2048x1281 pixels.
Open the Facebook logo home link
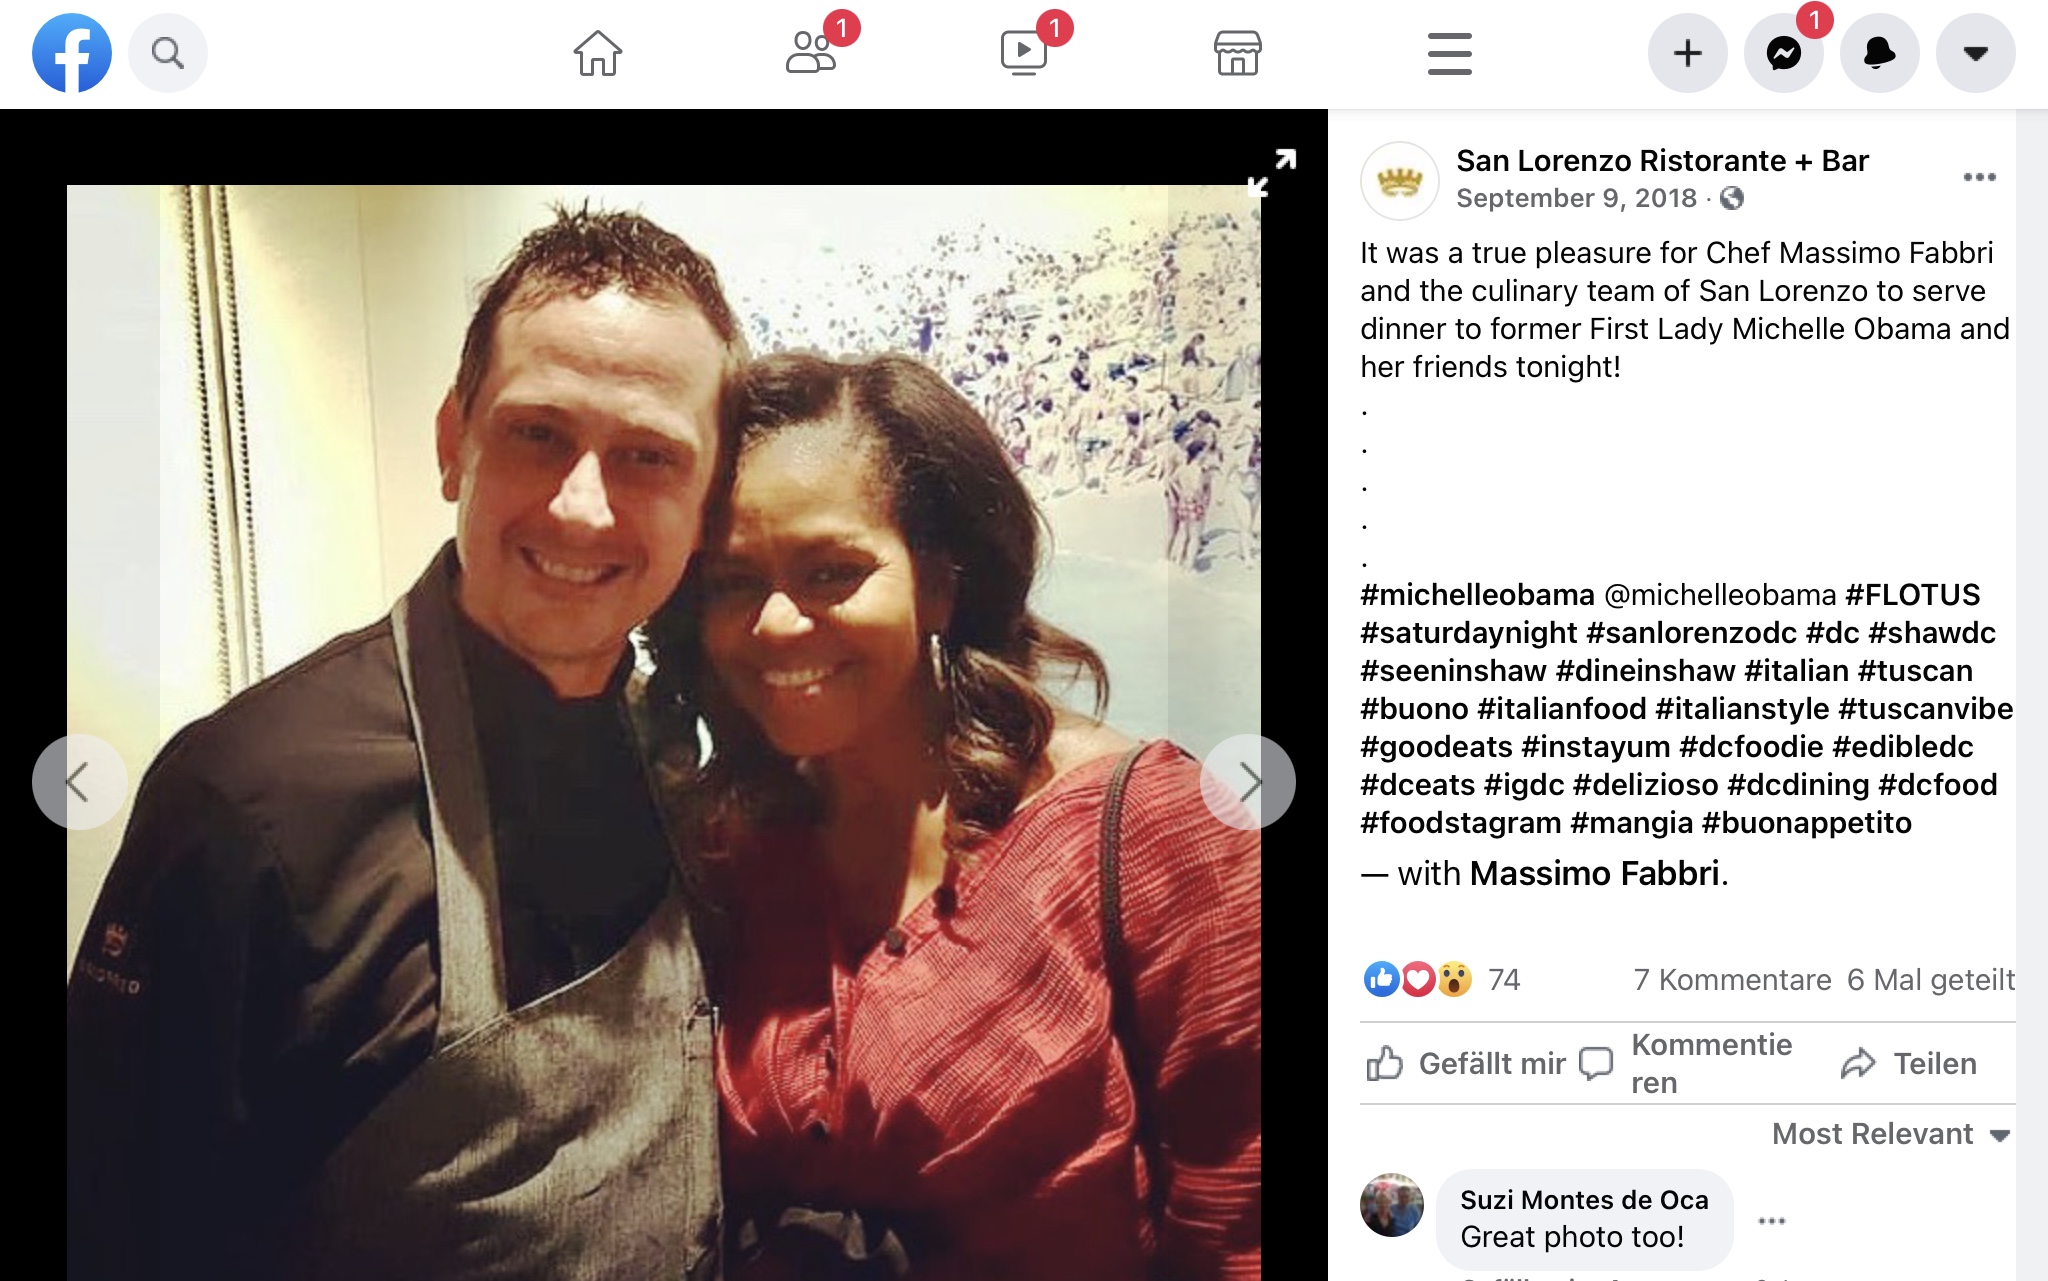click(x=72, y=53)
